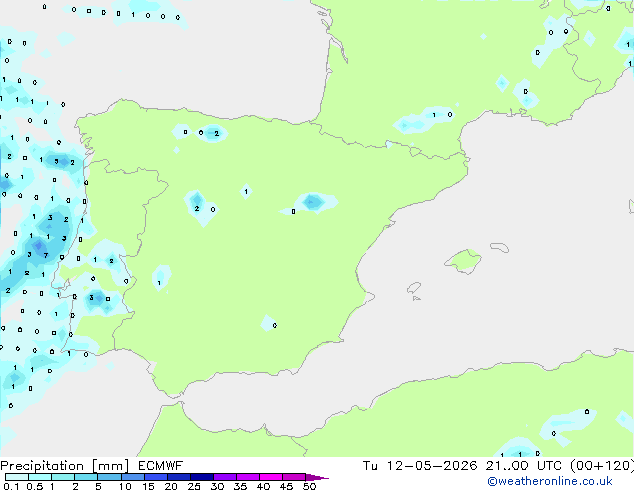This screenshot has width=634, height=490.
Task: Click the '40' legend scale label
Action: coord(263,486)
